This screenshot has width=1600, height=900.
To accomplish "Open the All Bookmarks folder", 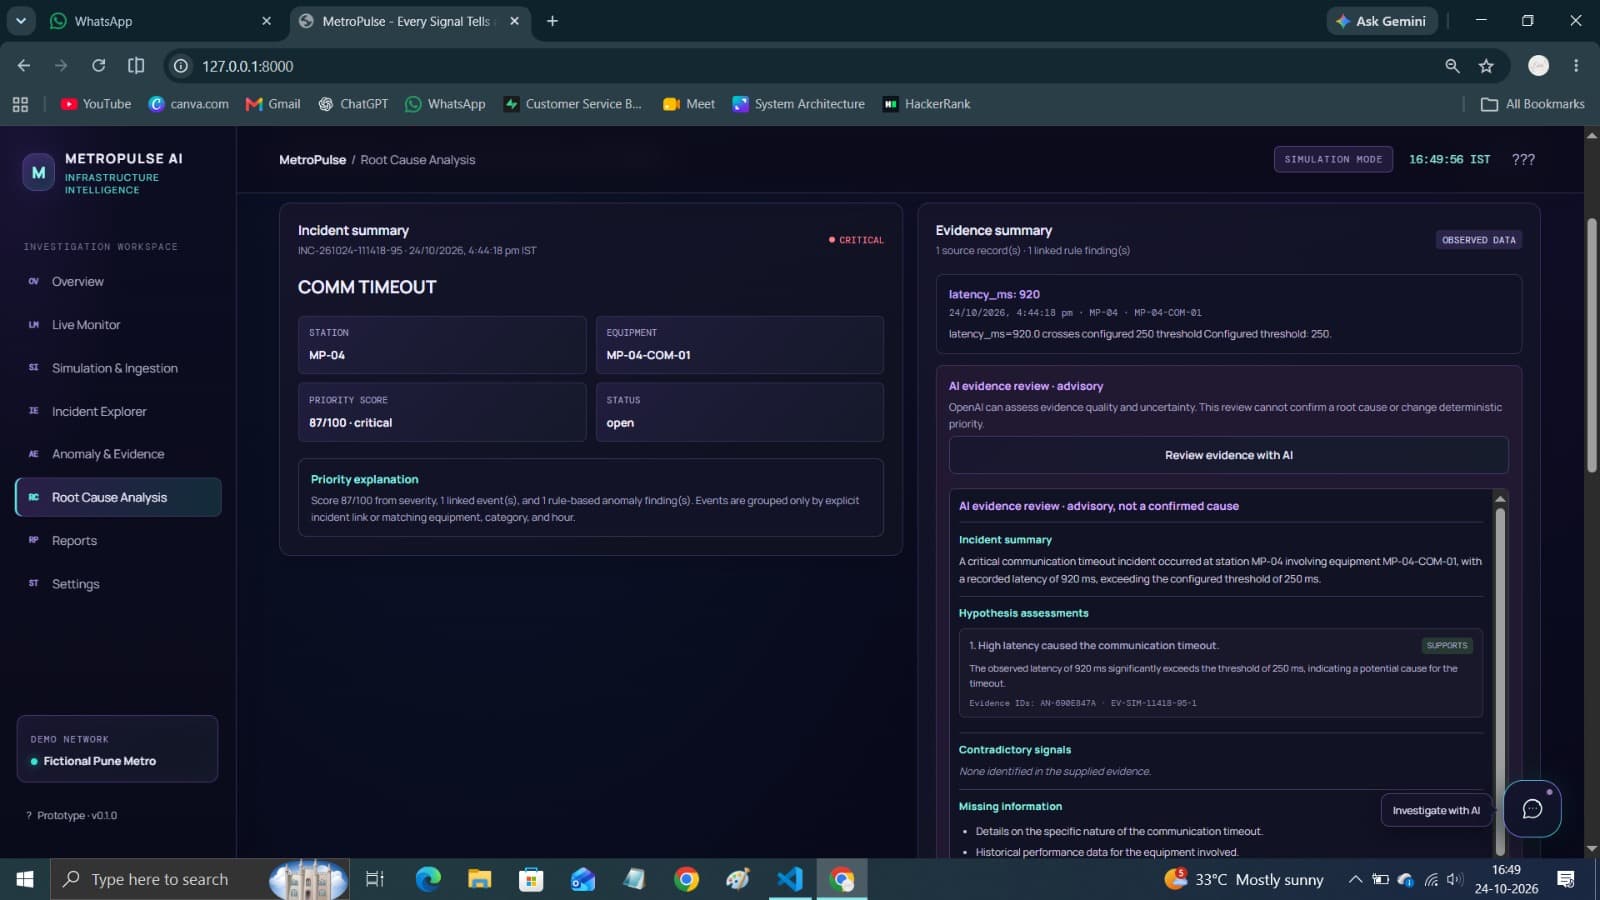I will coord(1533,104).
